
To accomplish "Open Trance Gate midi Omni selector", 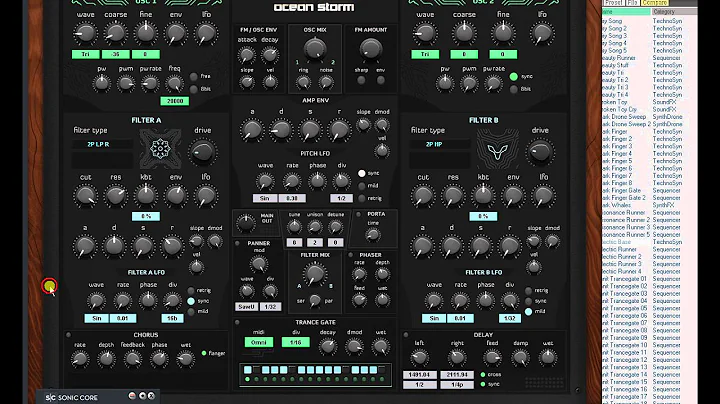I will [x=259, y=342].
